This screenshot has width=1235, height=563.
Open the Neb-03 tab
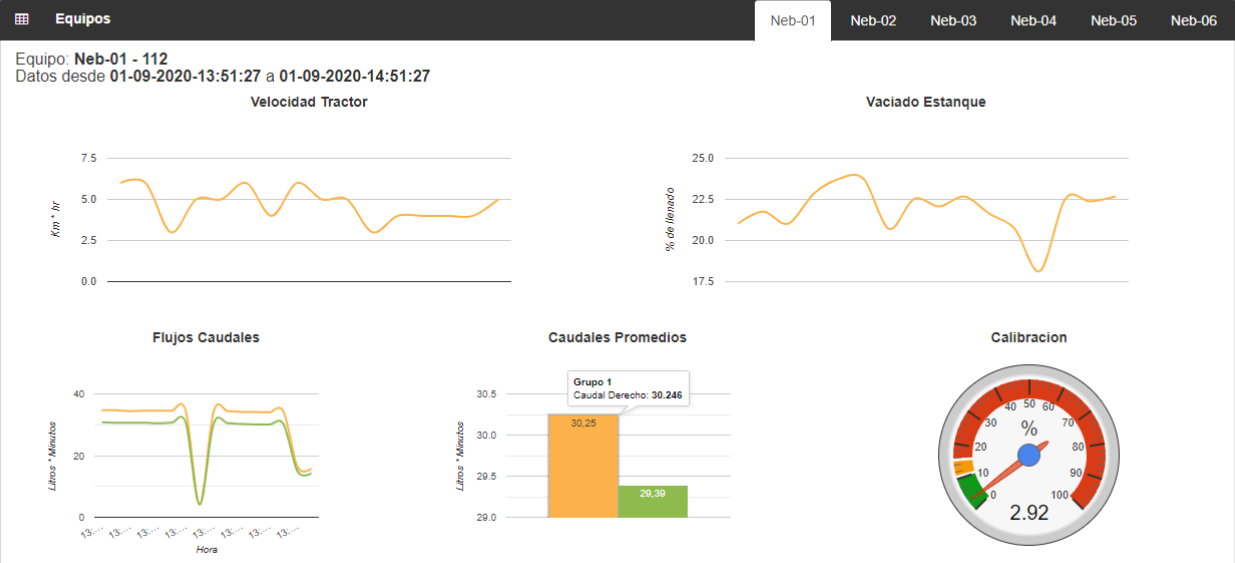point(953,20)
